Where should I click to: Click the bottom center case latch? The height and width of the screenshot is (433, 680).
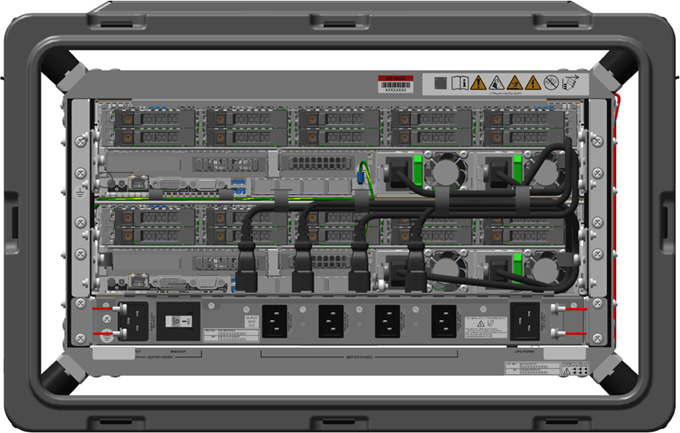[340, 423]
